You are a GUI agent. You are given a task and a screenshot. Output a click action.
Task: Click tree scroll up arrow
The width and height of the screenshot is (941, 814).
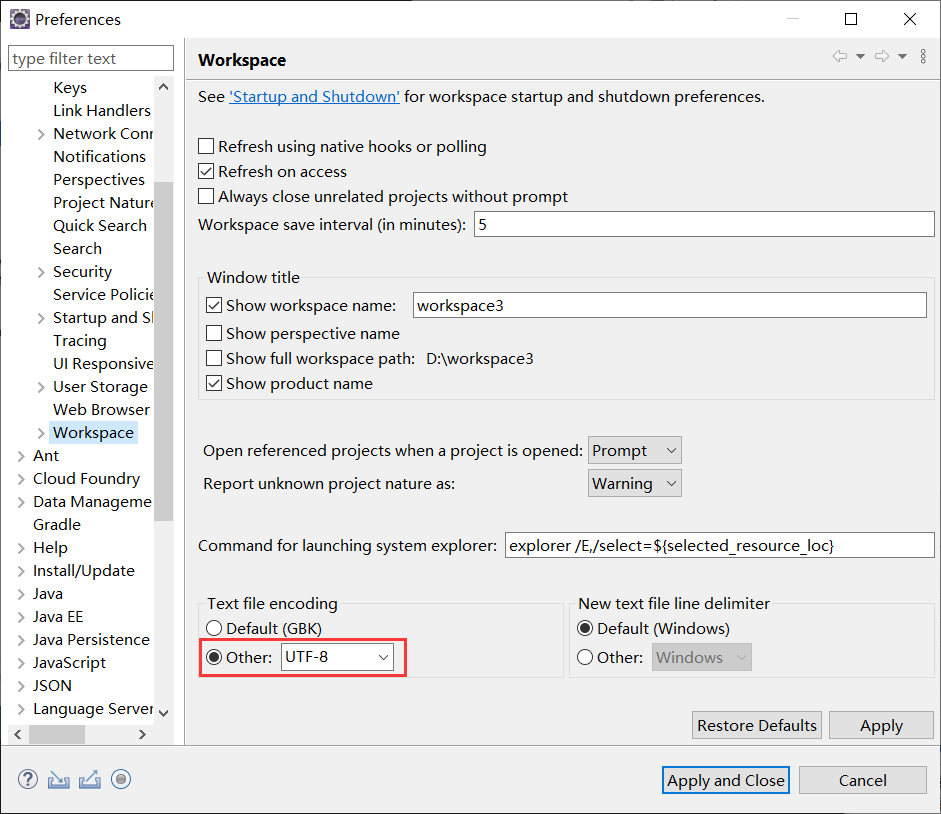pos(163,87)
